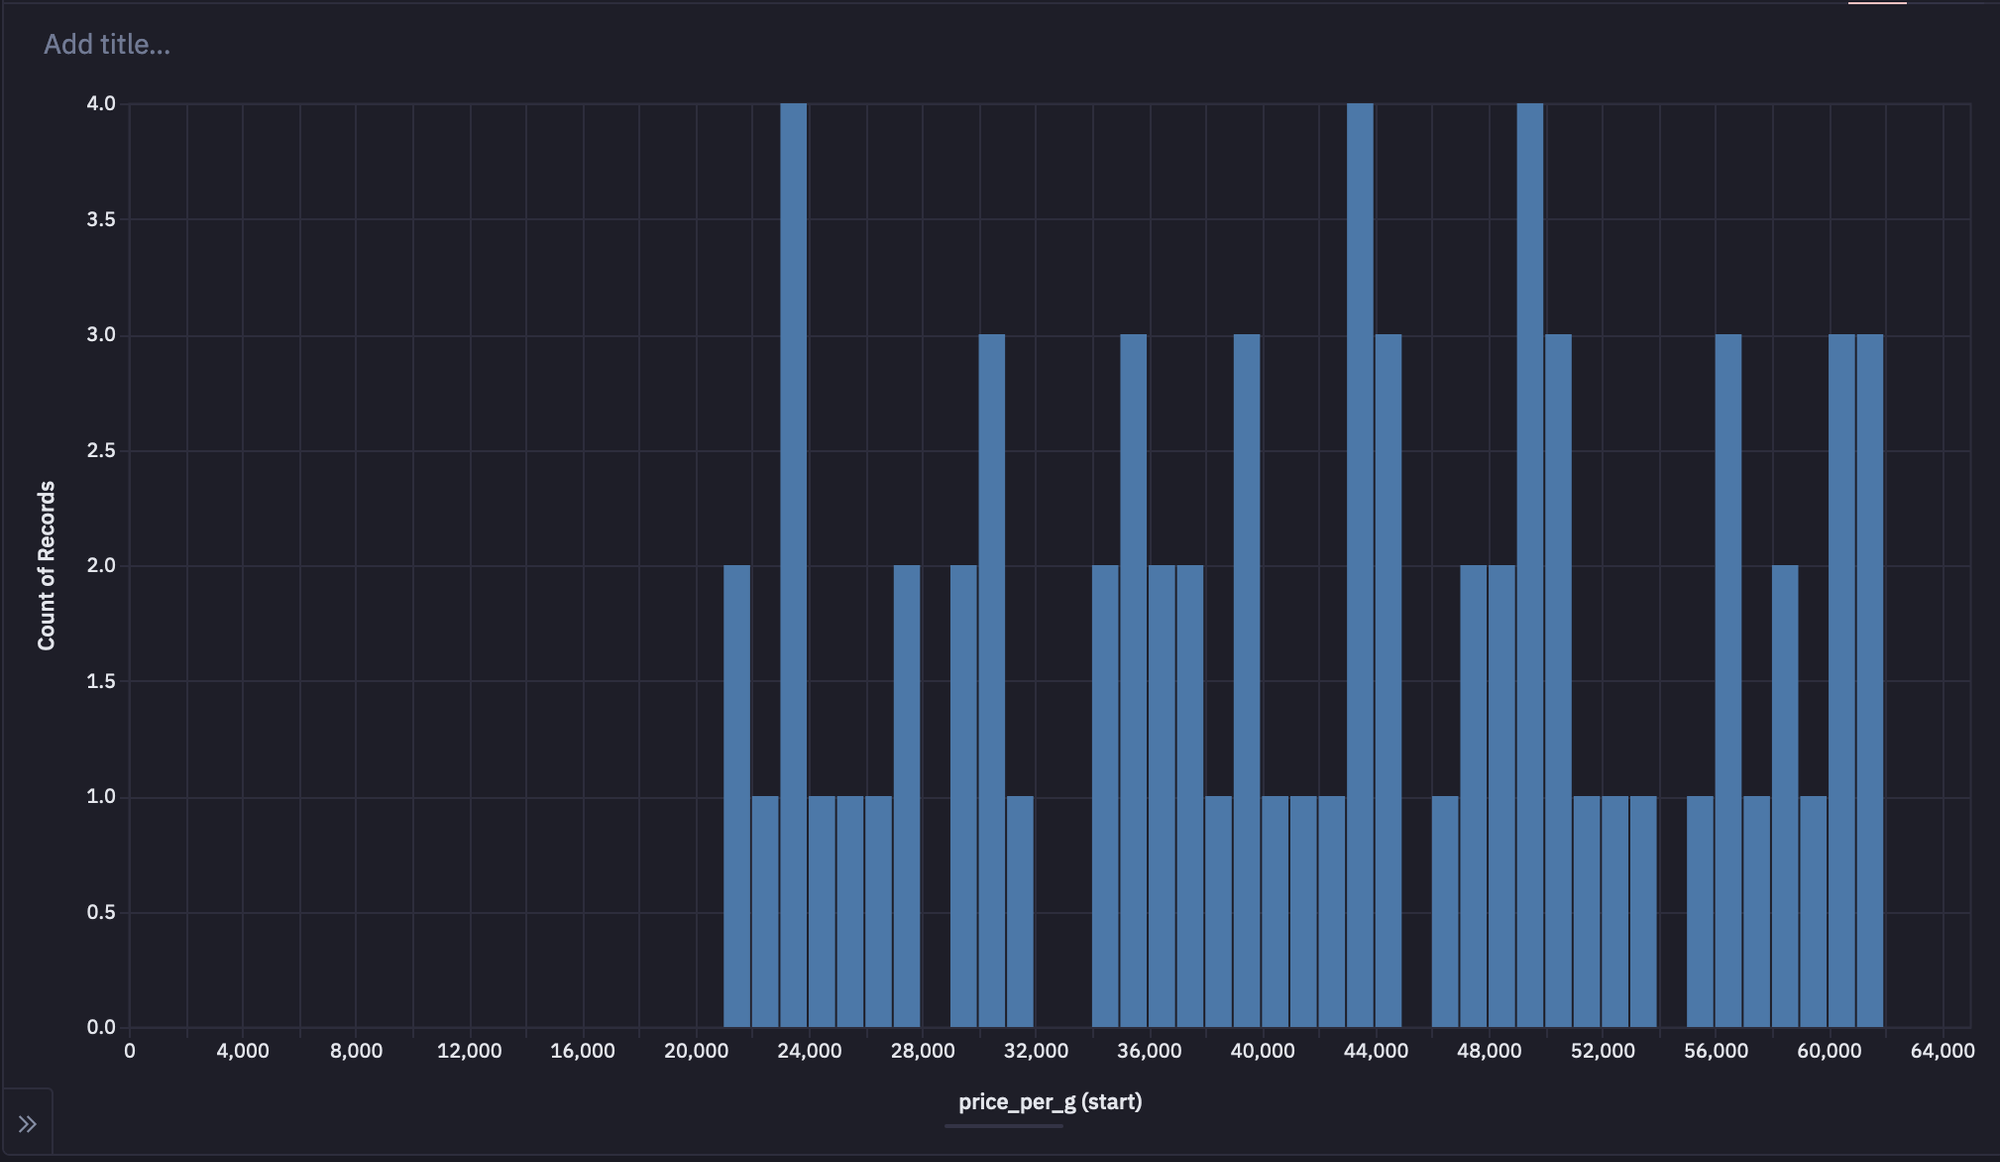Select the rightmost bar in the histogram
Viewport: 2000px width, 1162px height.
coord(1869,680)
